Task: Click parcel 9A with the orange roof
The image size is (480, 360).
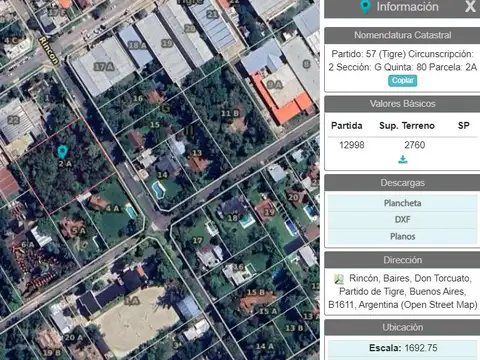Action: 275,85
